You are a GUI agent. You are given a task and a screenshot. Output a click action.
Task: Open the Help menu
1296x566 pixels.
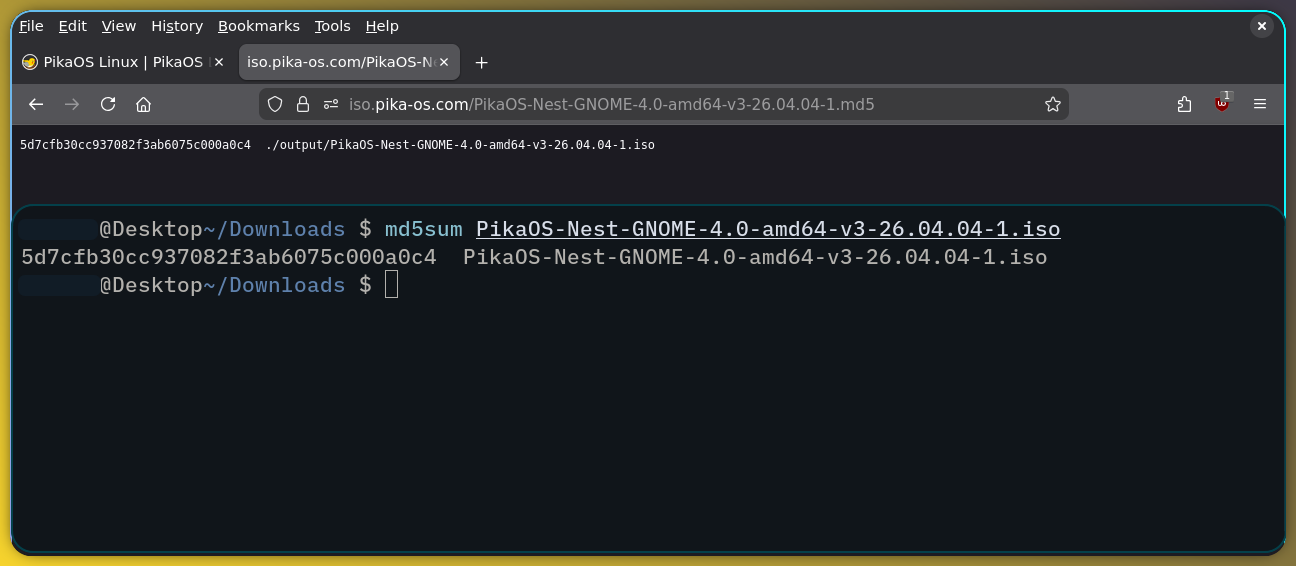tap(382, 26)
